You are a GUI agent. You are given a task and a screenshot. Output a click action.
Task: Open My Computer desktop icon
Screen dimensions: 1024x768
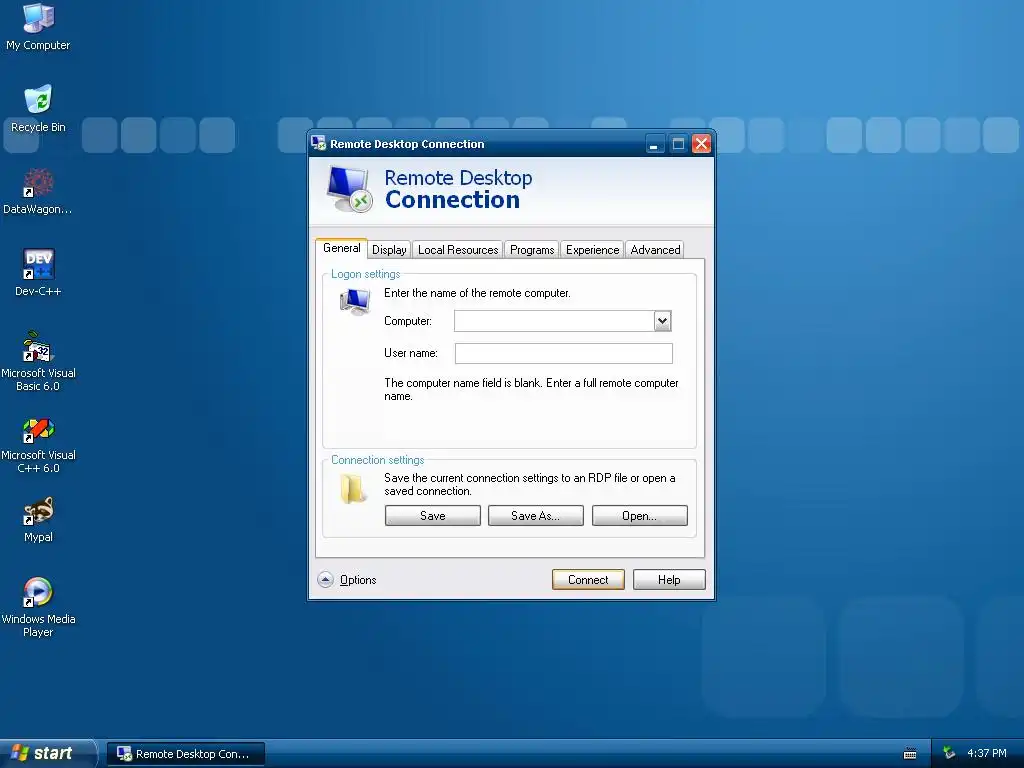pyautogui.click(x=38, y=26)
